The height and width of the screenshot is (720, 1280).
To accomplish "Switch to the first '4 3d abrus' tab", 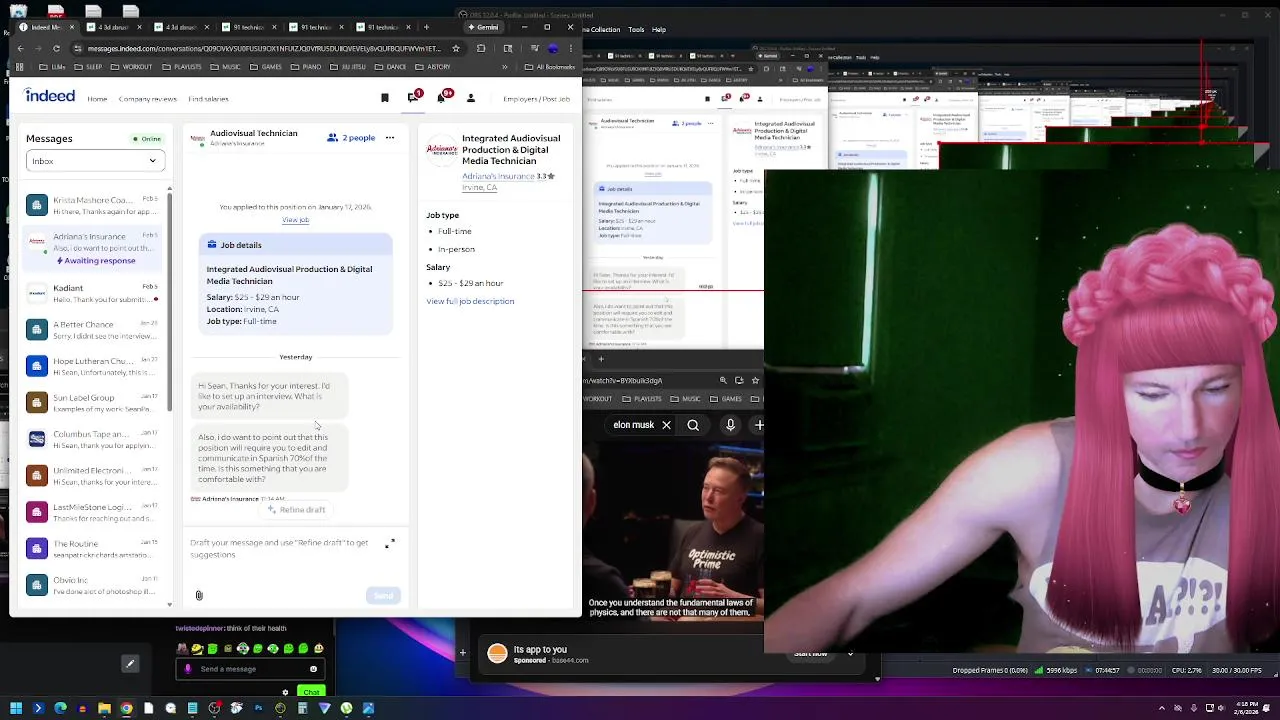I will tap(116, 27).
